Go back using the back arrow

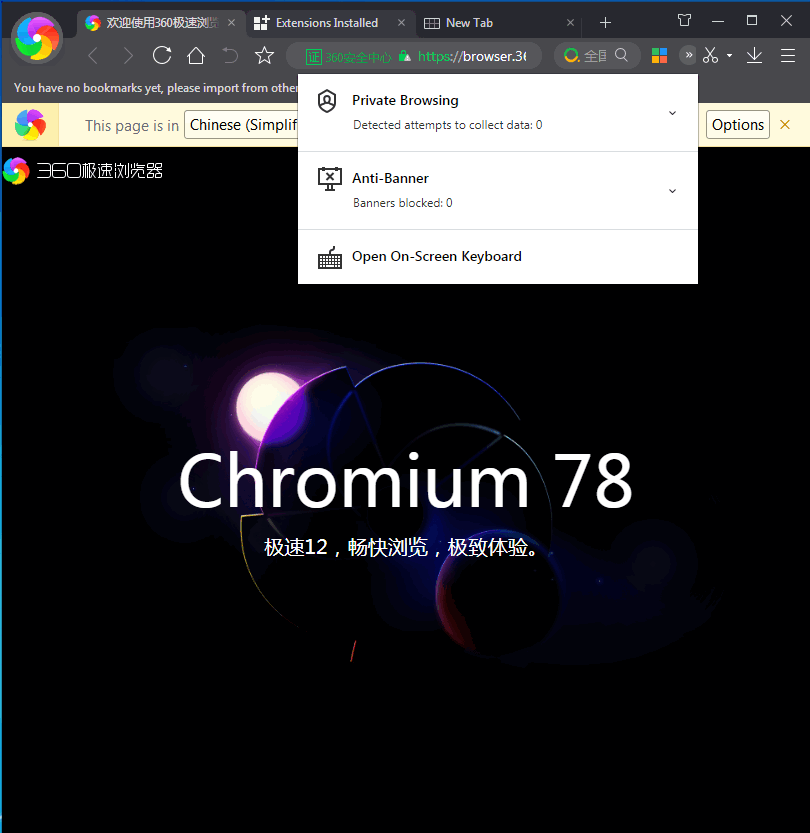93,56
